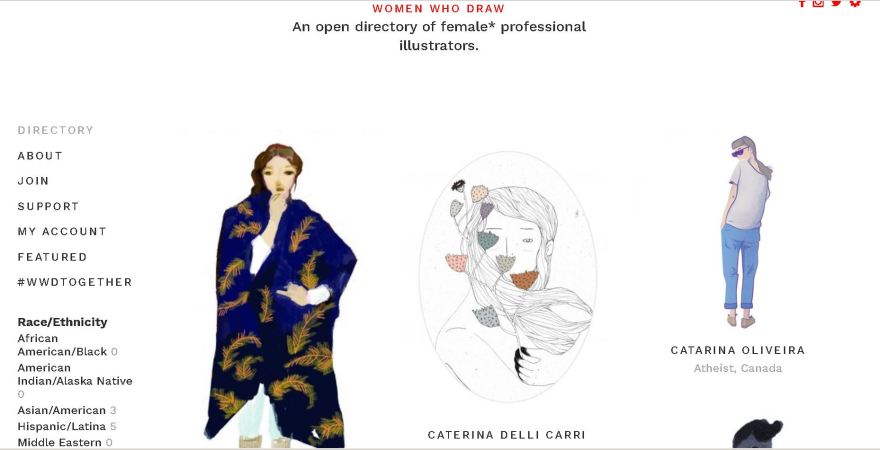Open the WOMEN WHO DRAW title link
This screenshot has height=450, width=880.
tap(438, 9)
